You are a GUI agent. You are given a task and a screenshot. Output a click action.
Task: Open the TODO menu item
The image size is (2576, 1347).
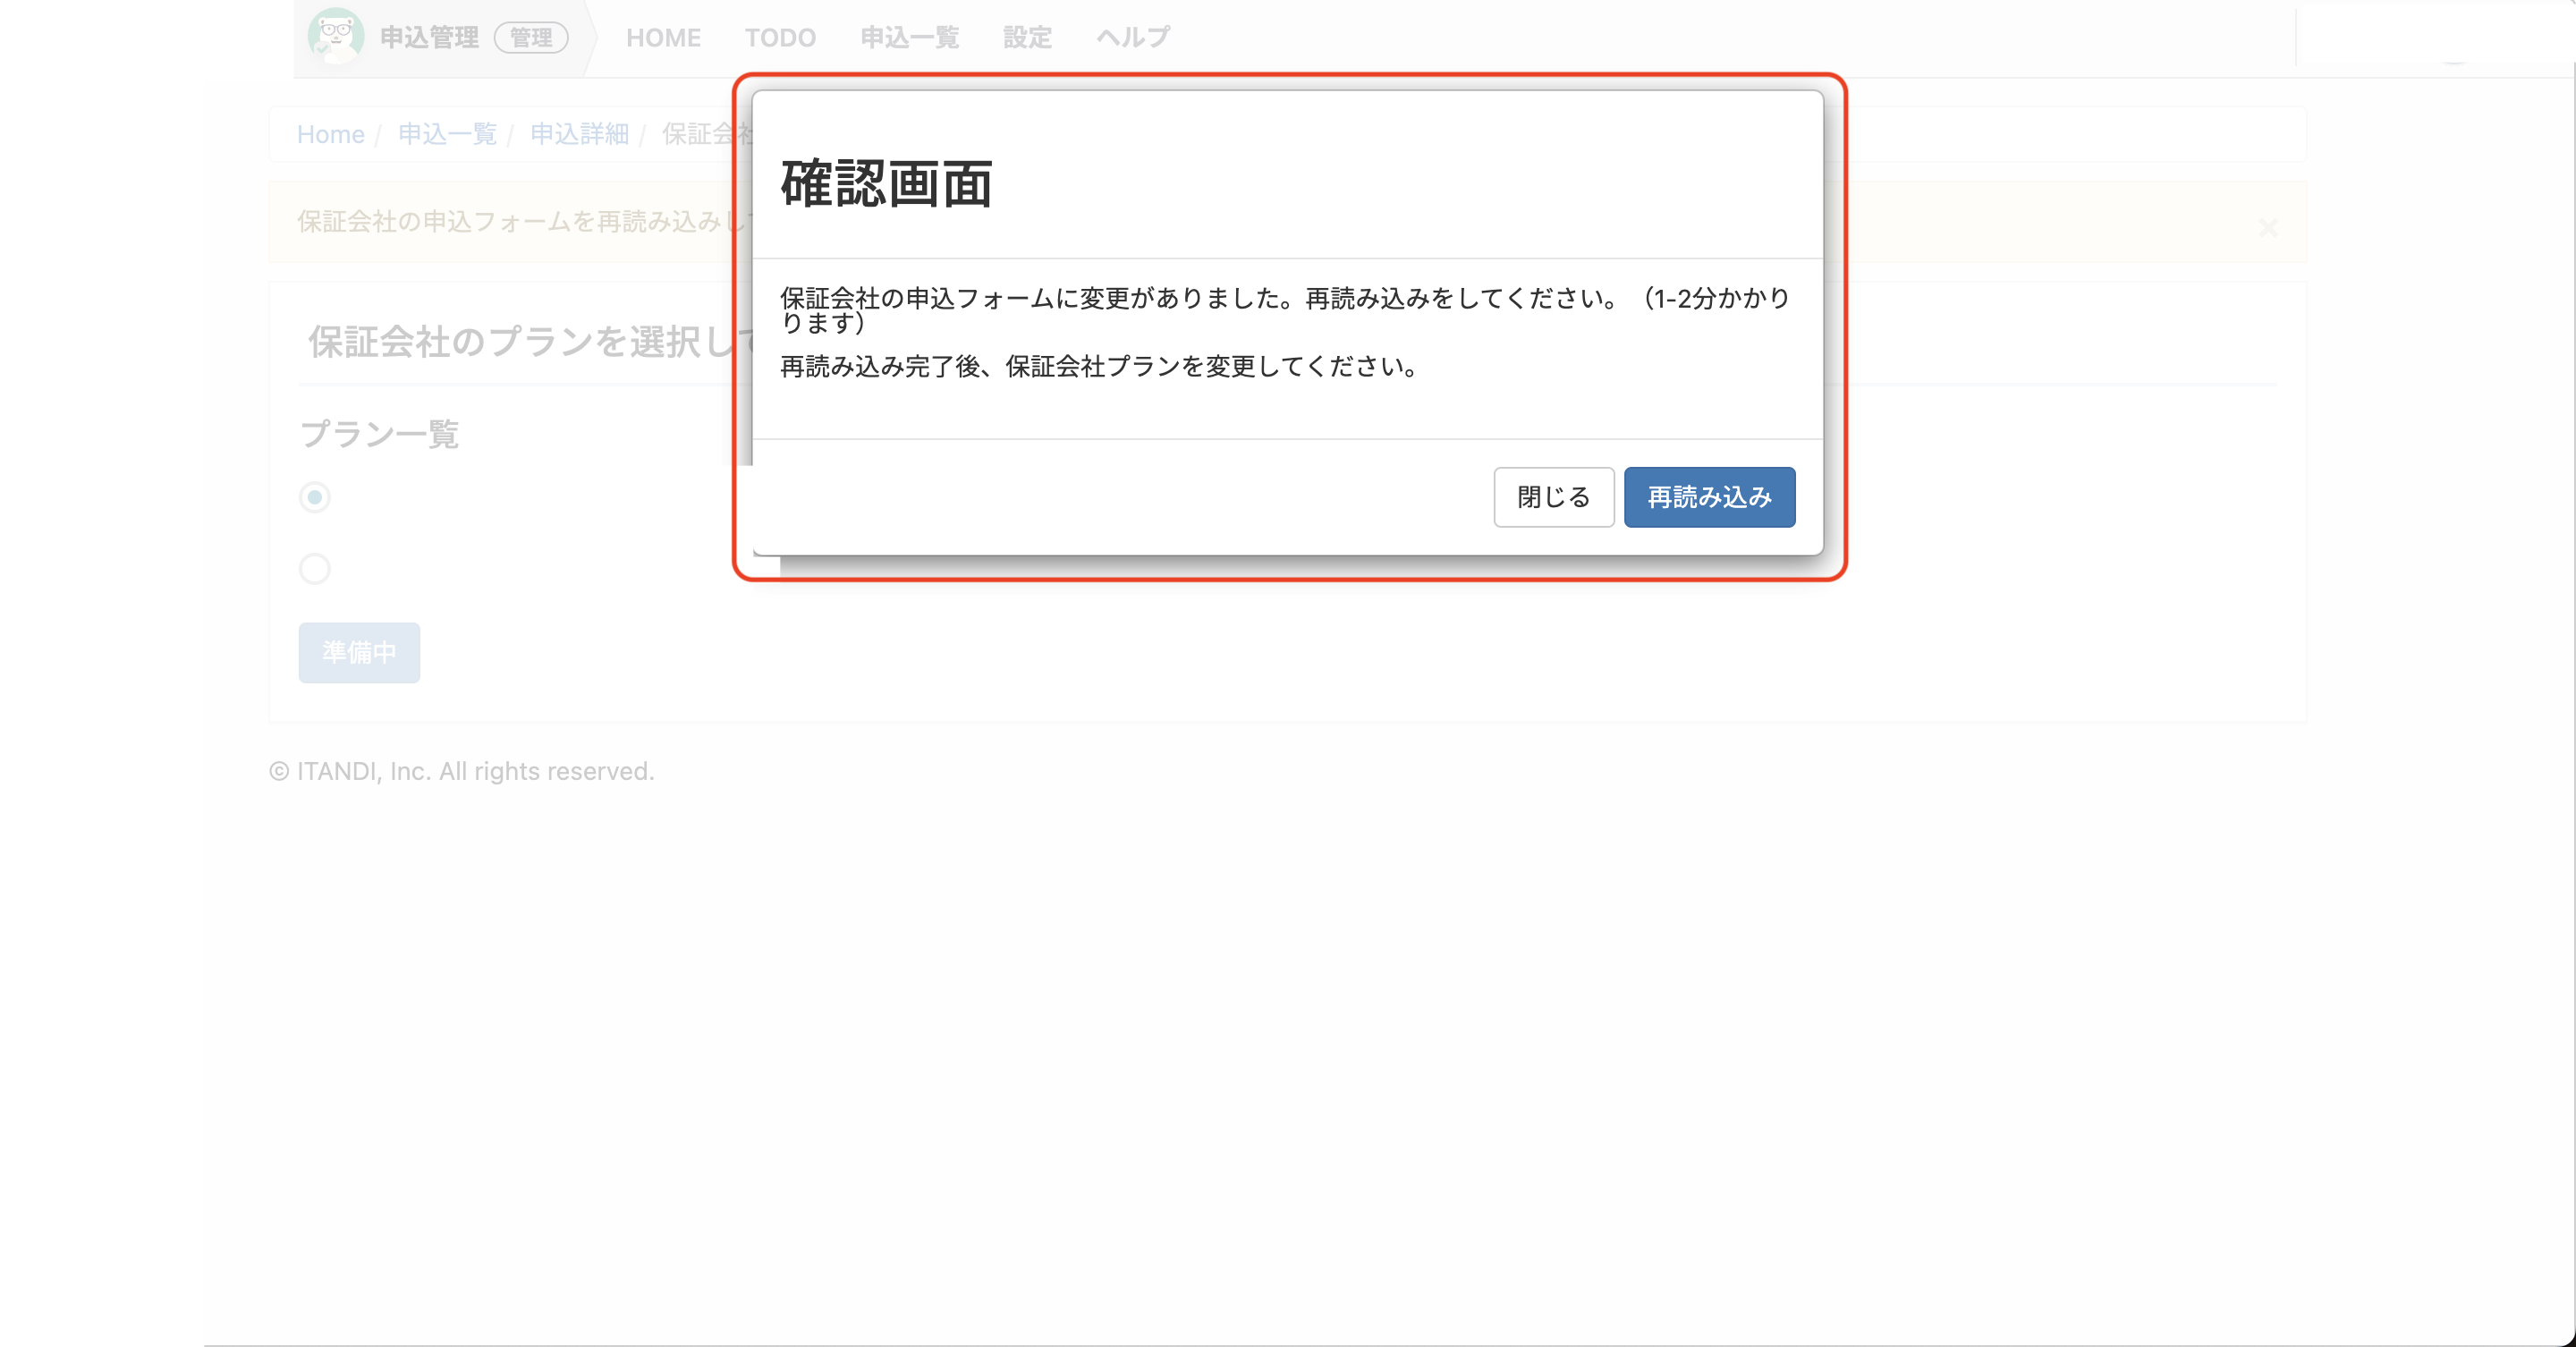(x=780, y=38)
